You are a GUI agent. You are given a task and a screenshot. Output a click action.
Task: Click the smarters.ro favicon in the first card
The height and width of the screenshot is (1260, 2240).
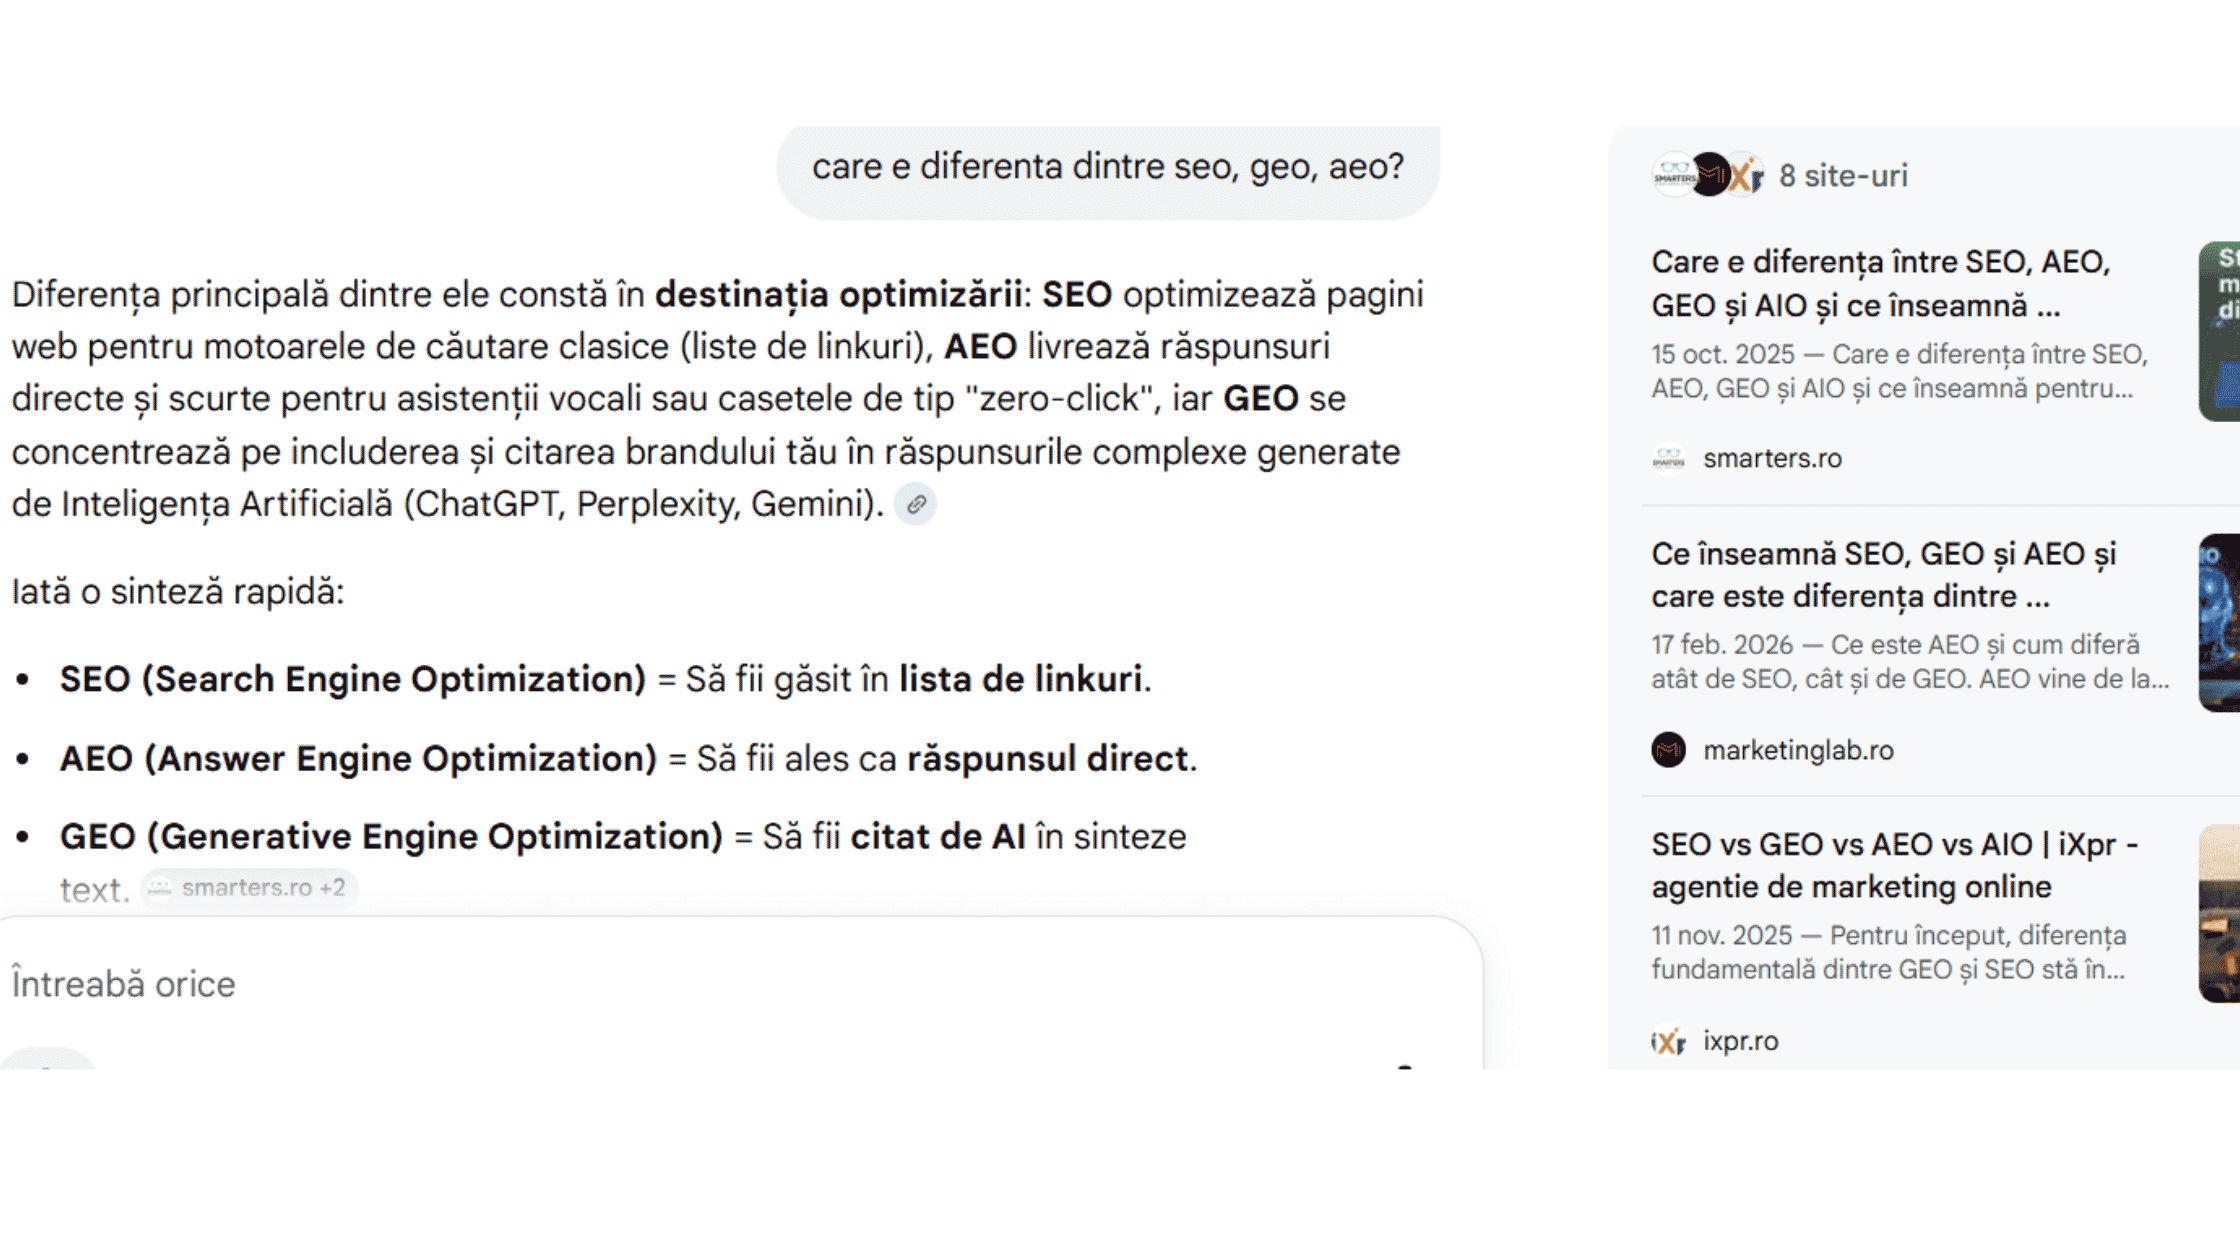[x=1668, y=459]
